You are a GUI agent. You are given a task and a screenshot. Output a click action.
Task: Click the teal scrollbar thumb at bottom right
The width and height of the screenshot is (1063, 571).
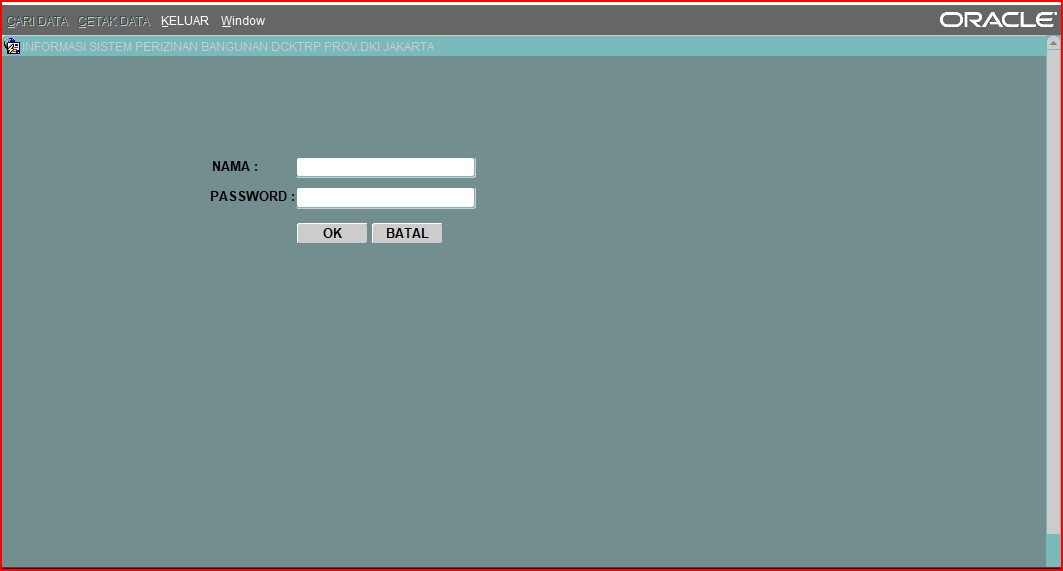1053,550
